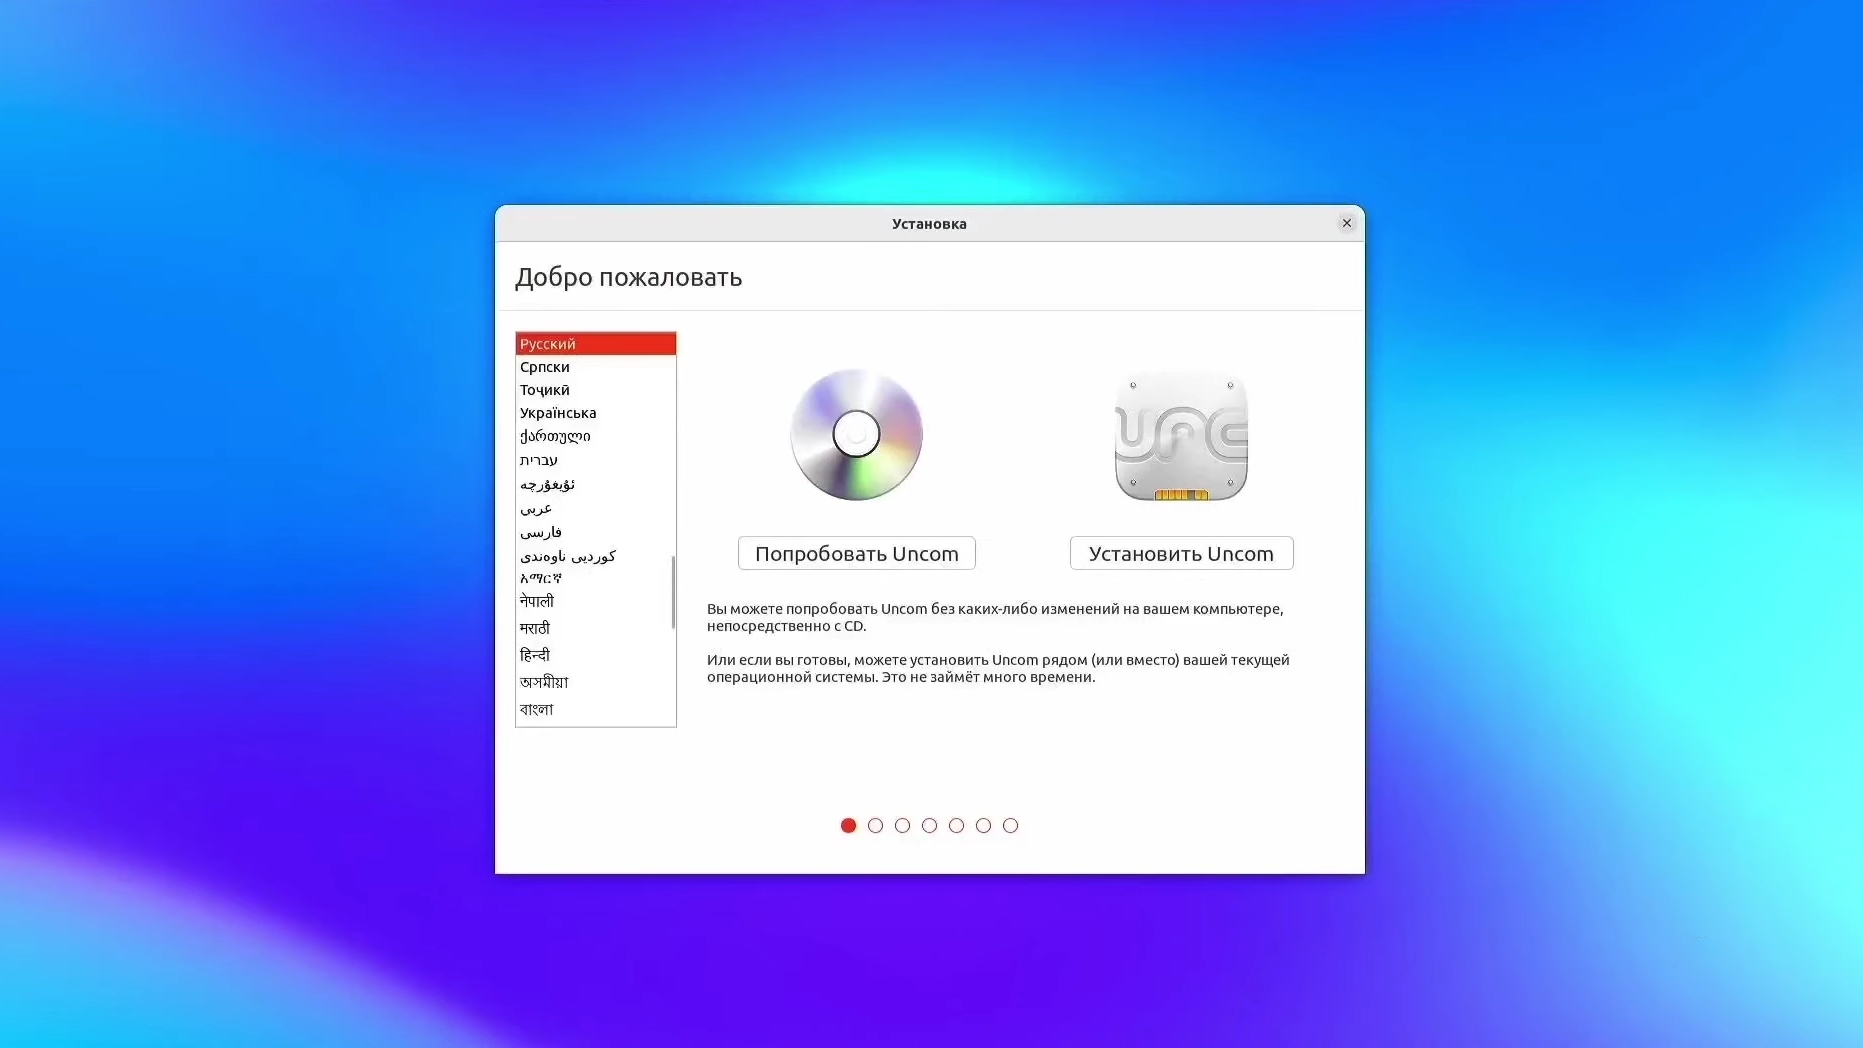Choose Тоҷикӣ from the language list

click(596, 390)
